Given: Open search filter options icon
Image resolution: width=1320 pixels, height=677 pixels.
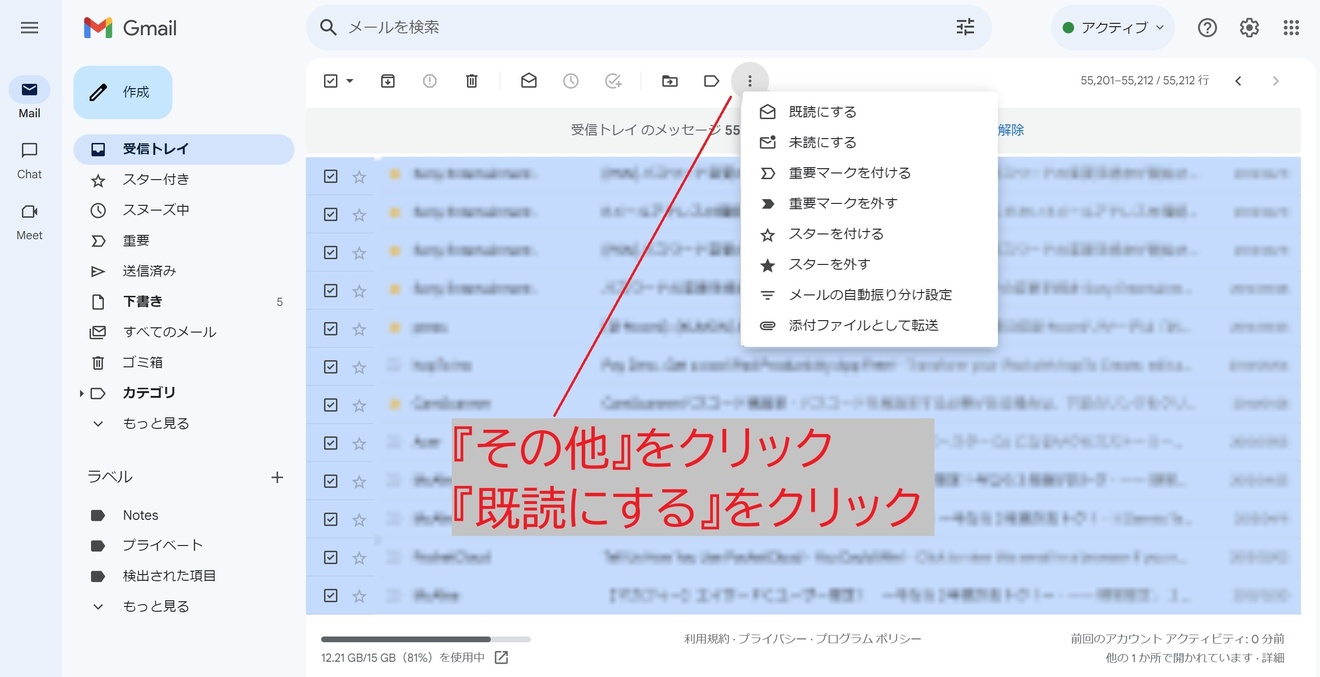Looking at the screenshot, I should pos(965,28).
